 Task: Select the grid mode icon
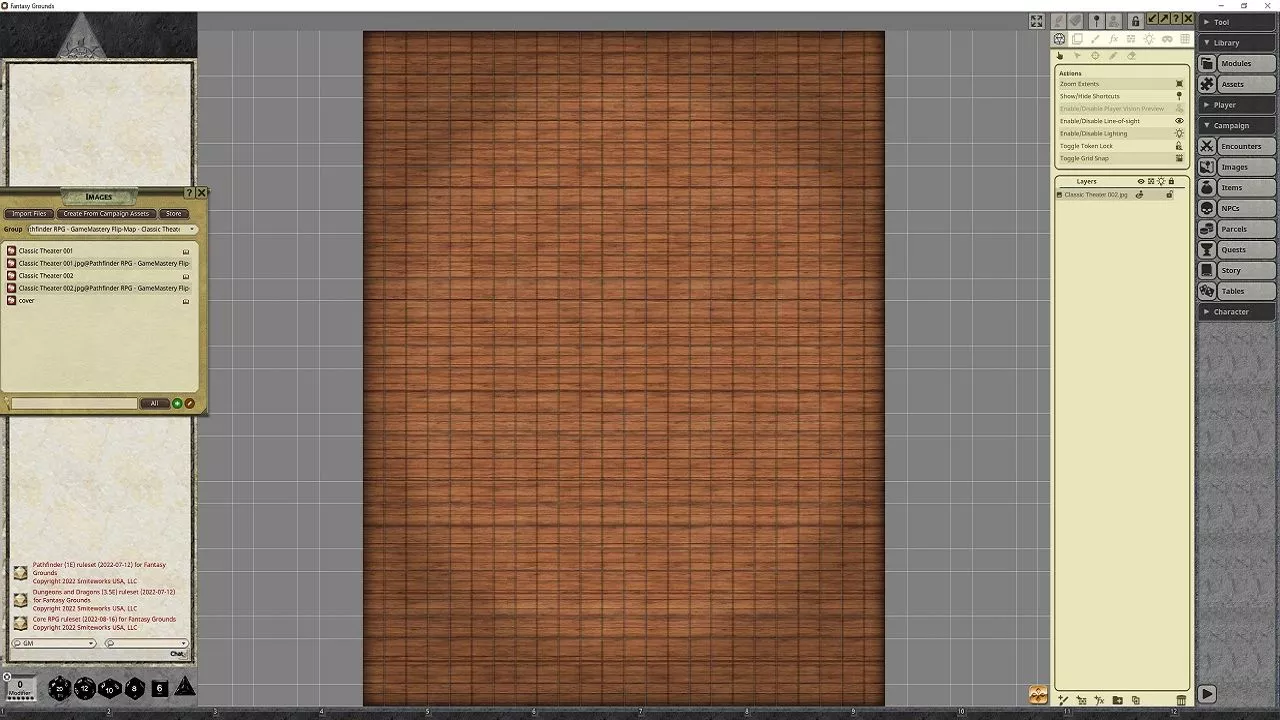1185,39
